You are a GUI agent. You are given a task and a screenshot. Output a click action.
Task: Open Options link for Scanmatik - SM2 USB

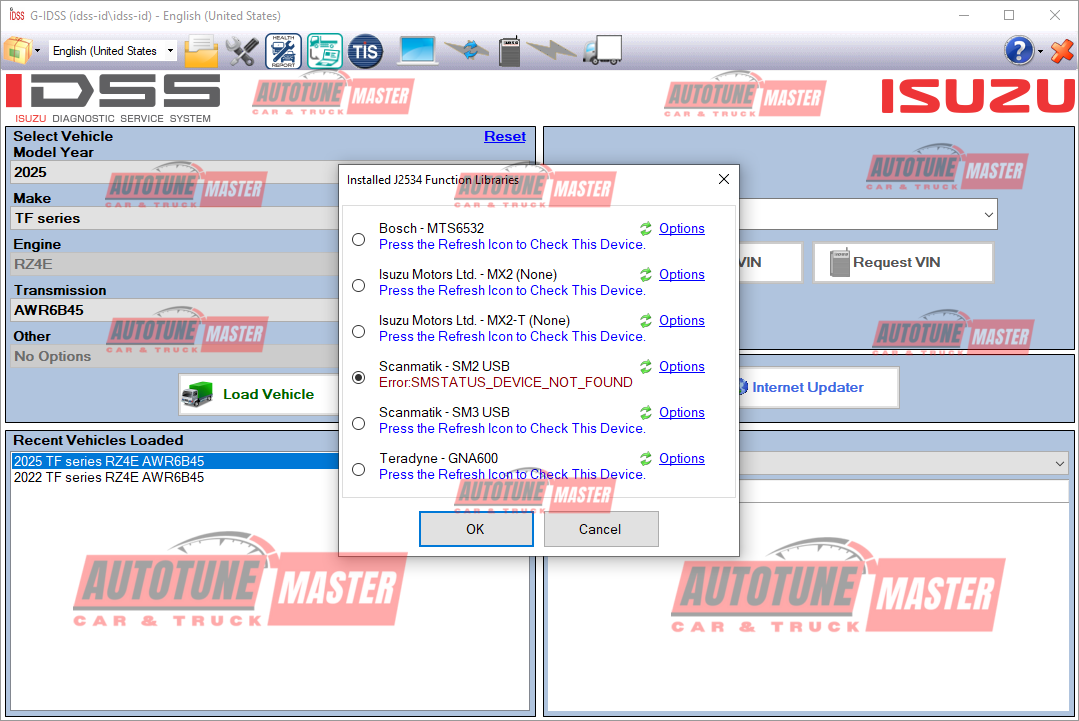click(x=681, y=367)
